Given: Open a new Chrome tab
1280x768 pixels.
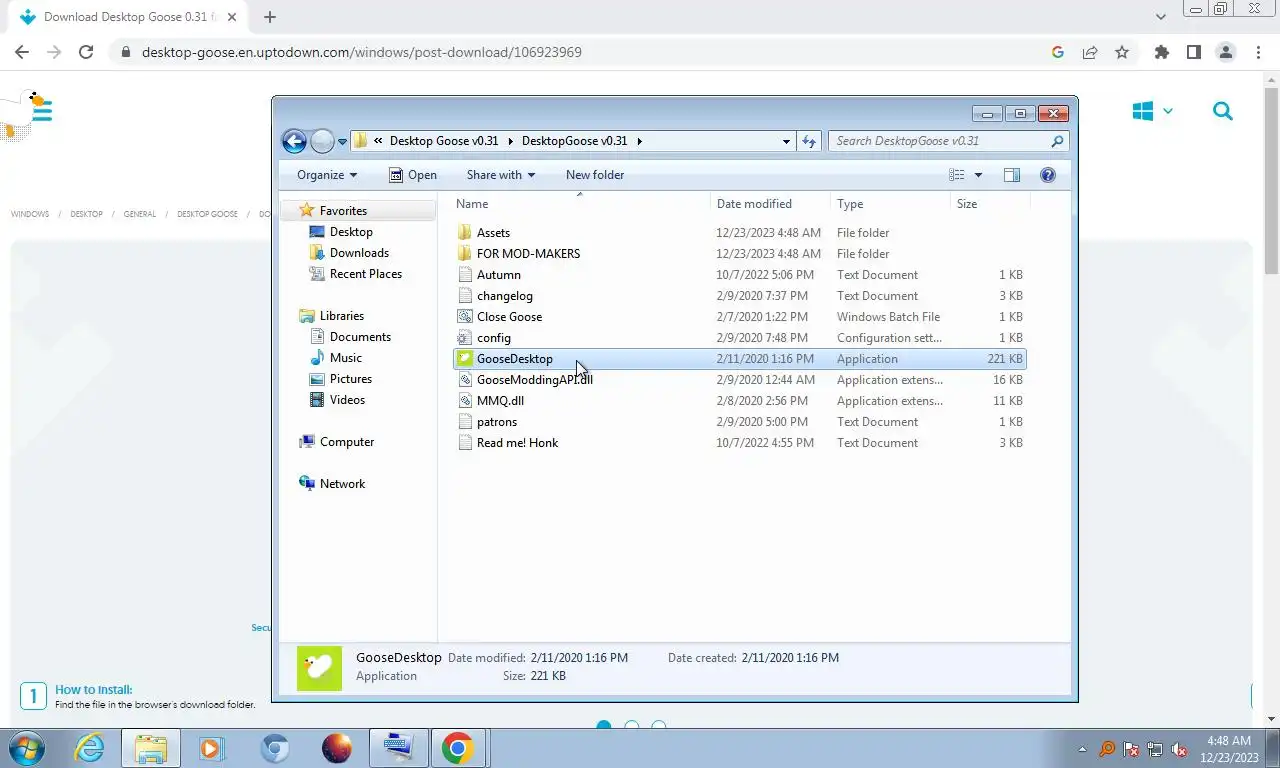Looking at the screenshot, I should [x=270, y=17].
